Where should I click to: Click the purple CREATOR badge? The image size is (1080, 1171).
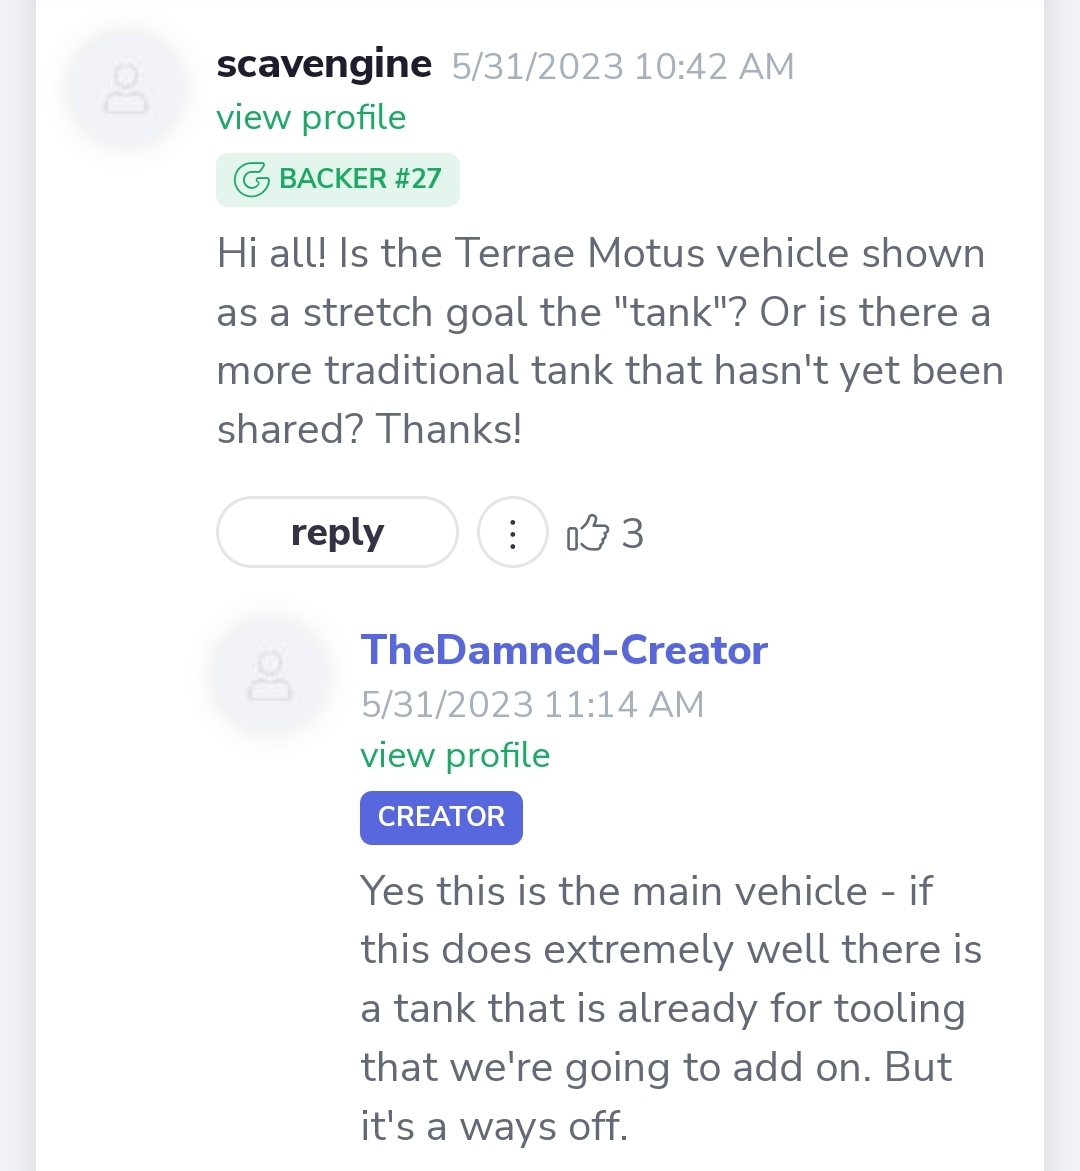click(441, 817)
